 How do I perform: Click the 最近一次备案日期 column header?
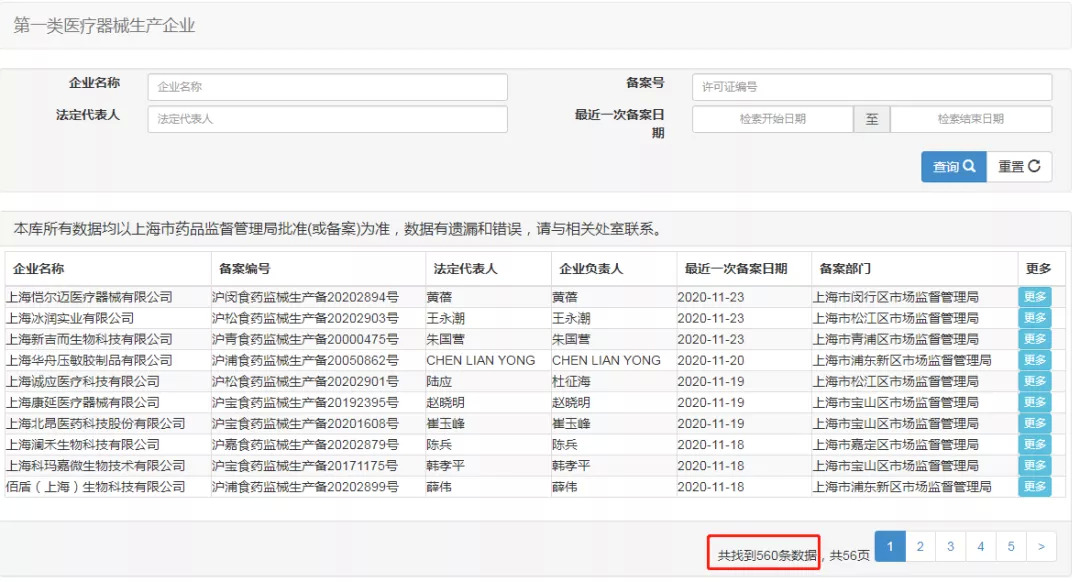coord(736,269)
